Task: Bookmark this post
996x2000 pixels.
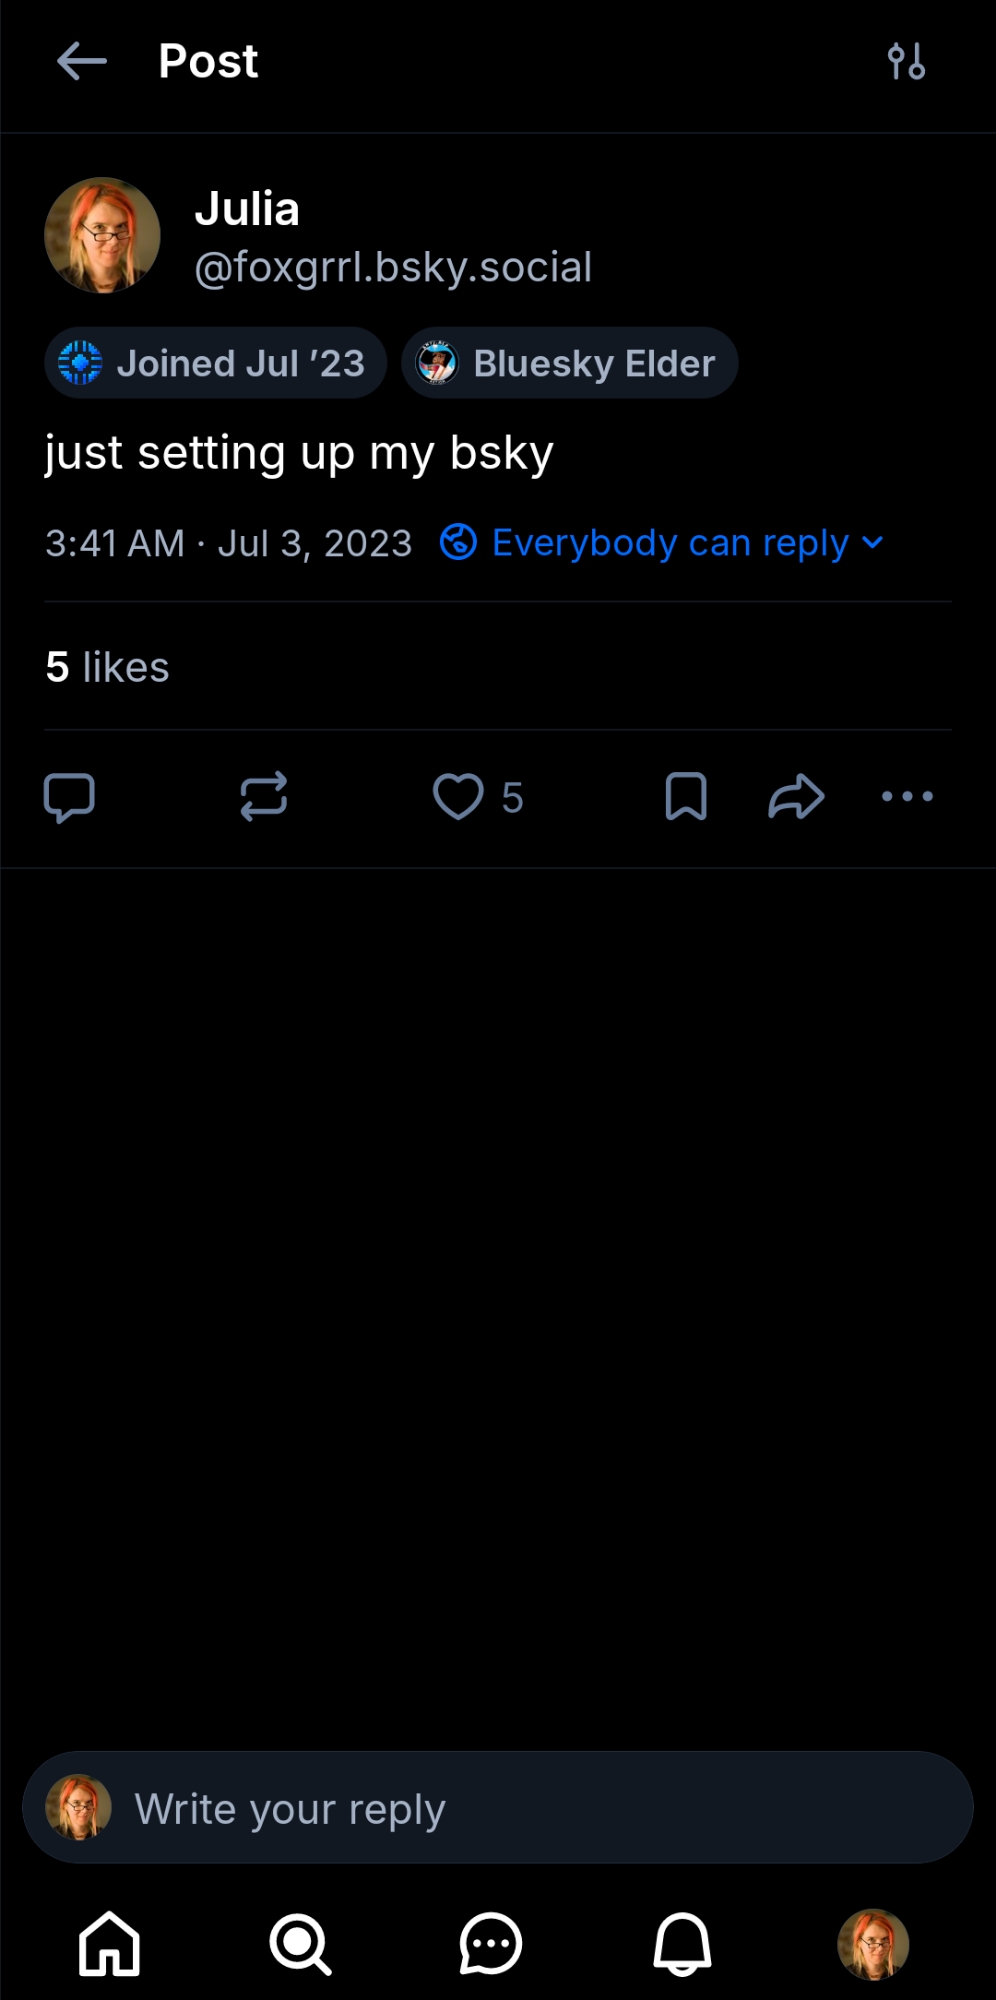Action: 686,797
